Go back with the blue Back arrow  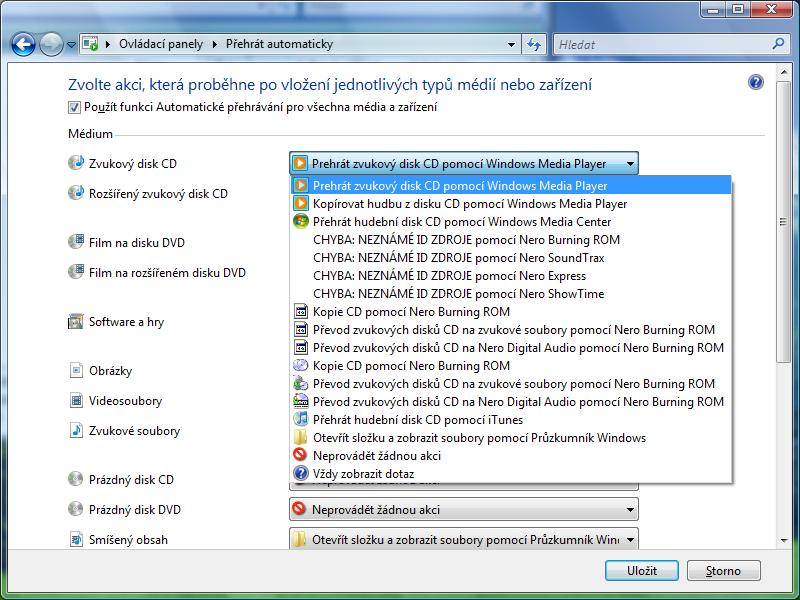click(23, 45)
